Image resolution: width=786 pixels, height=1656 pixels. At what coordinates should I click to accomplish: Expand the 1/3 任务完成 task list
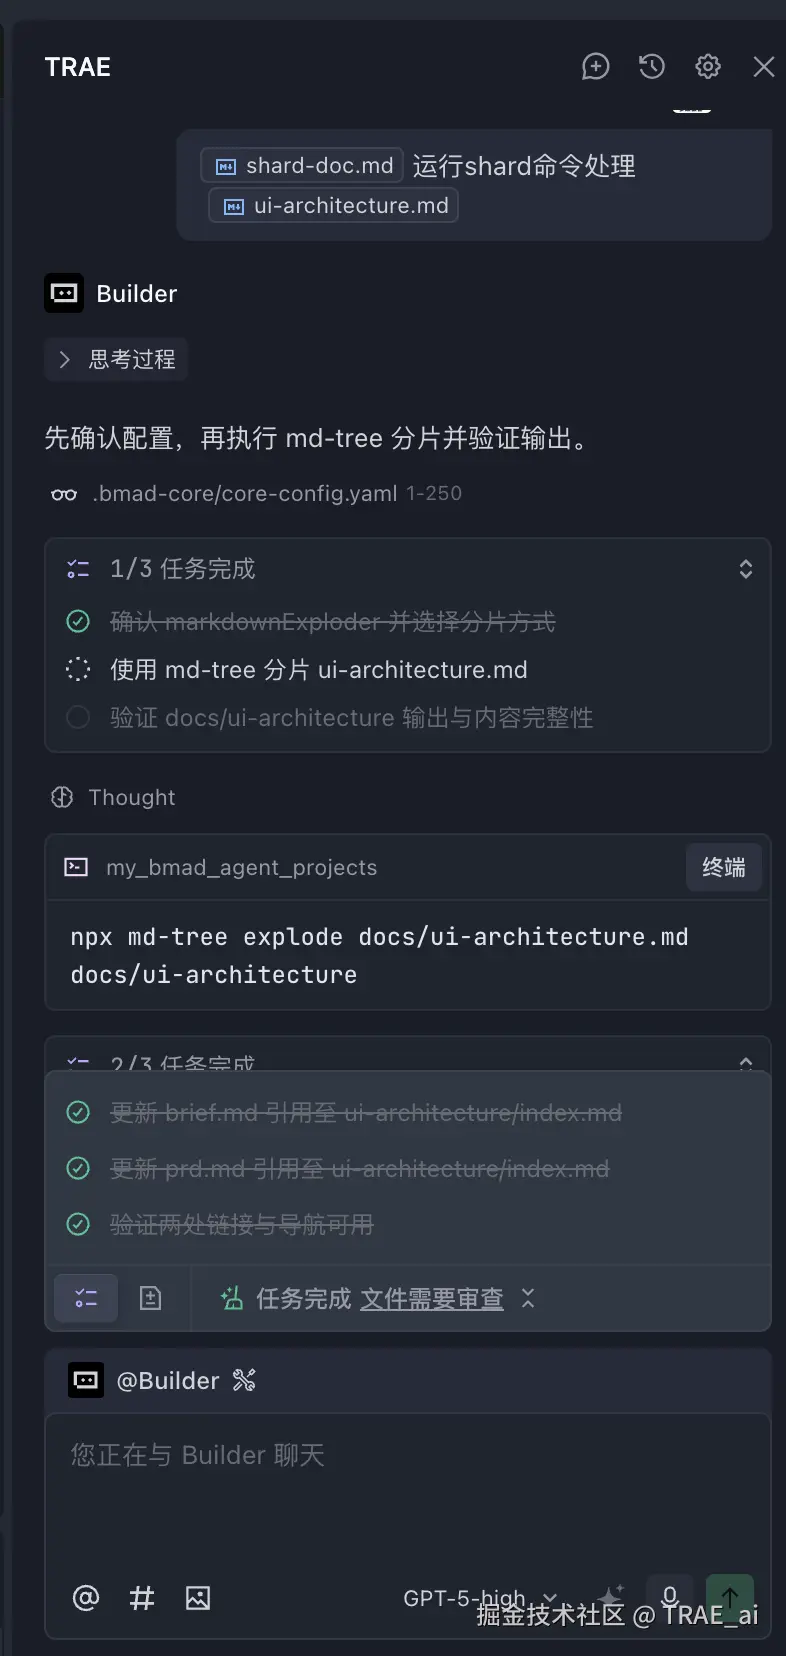[x=745, y=569]
